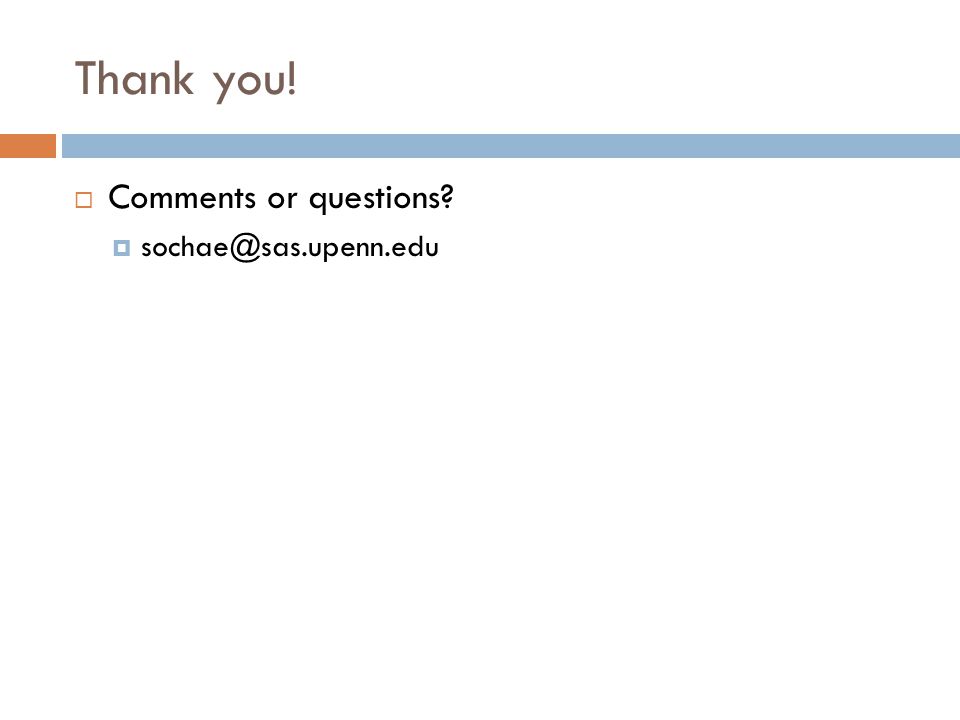Click the empty white slide body area
Screen dimensions: 960x720
pyautogui.click(x=480, y=478)
